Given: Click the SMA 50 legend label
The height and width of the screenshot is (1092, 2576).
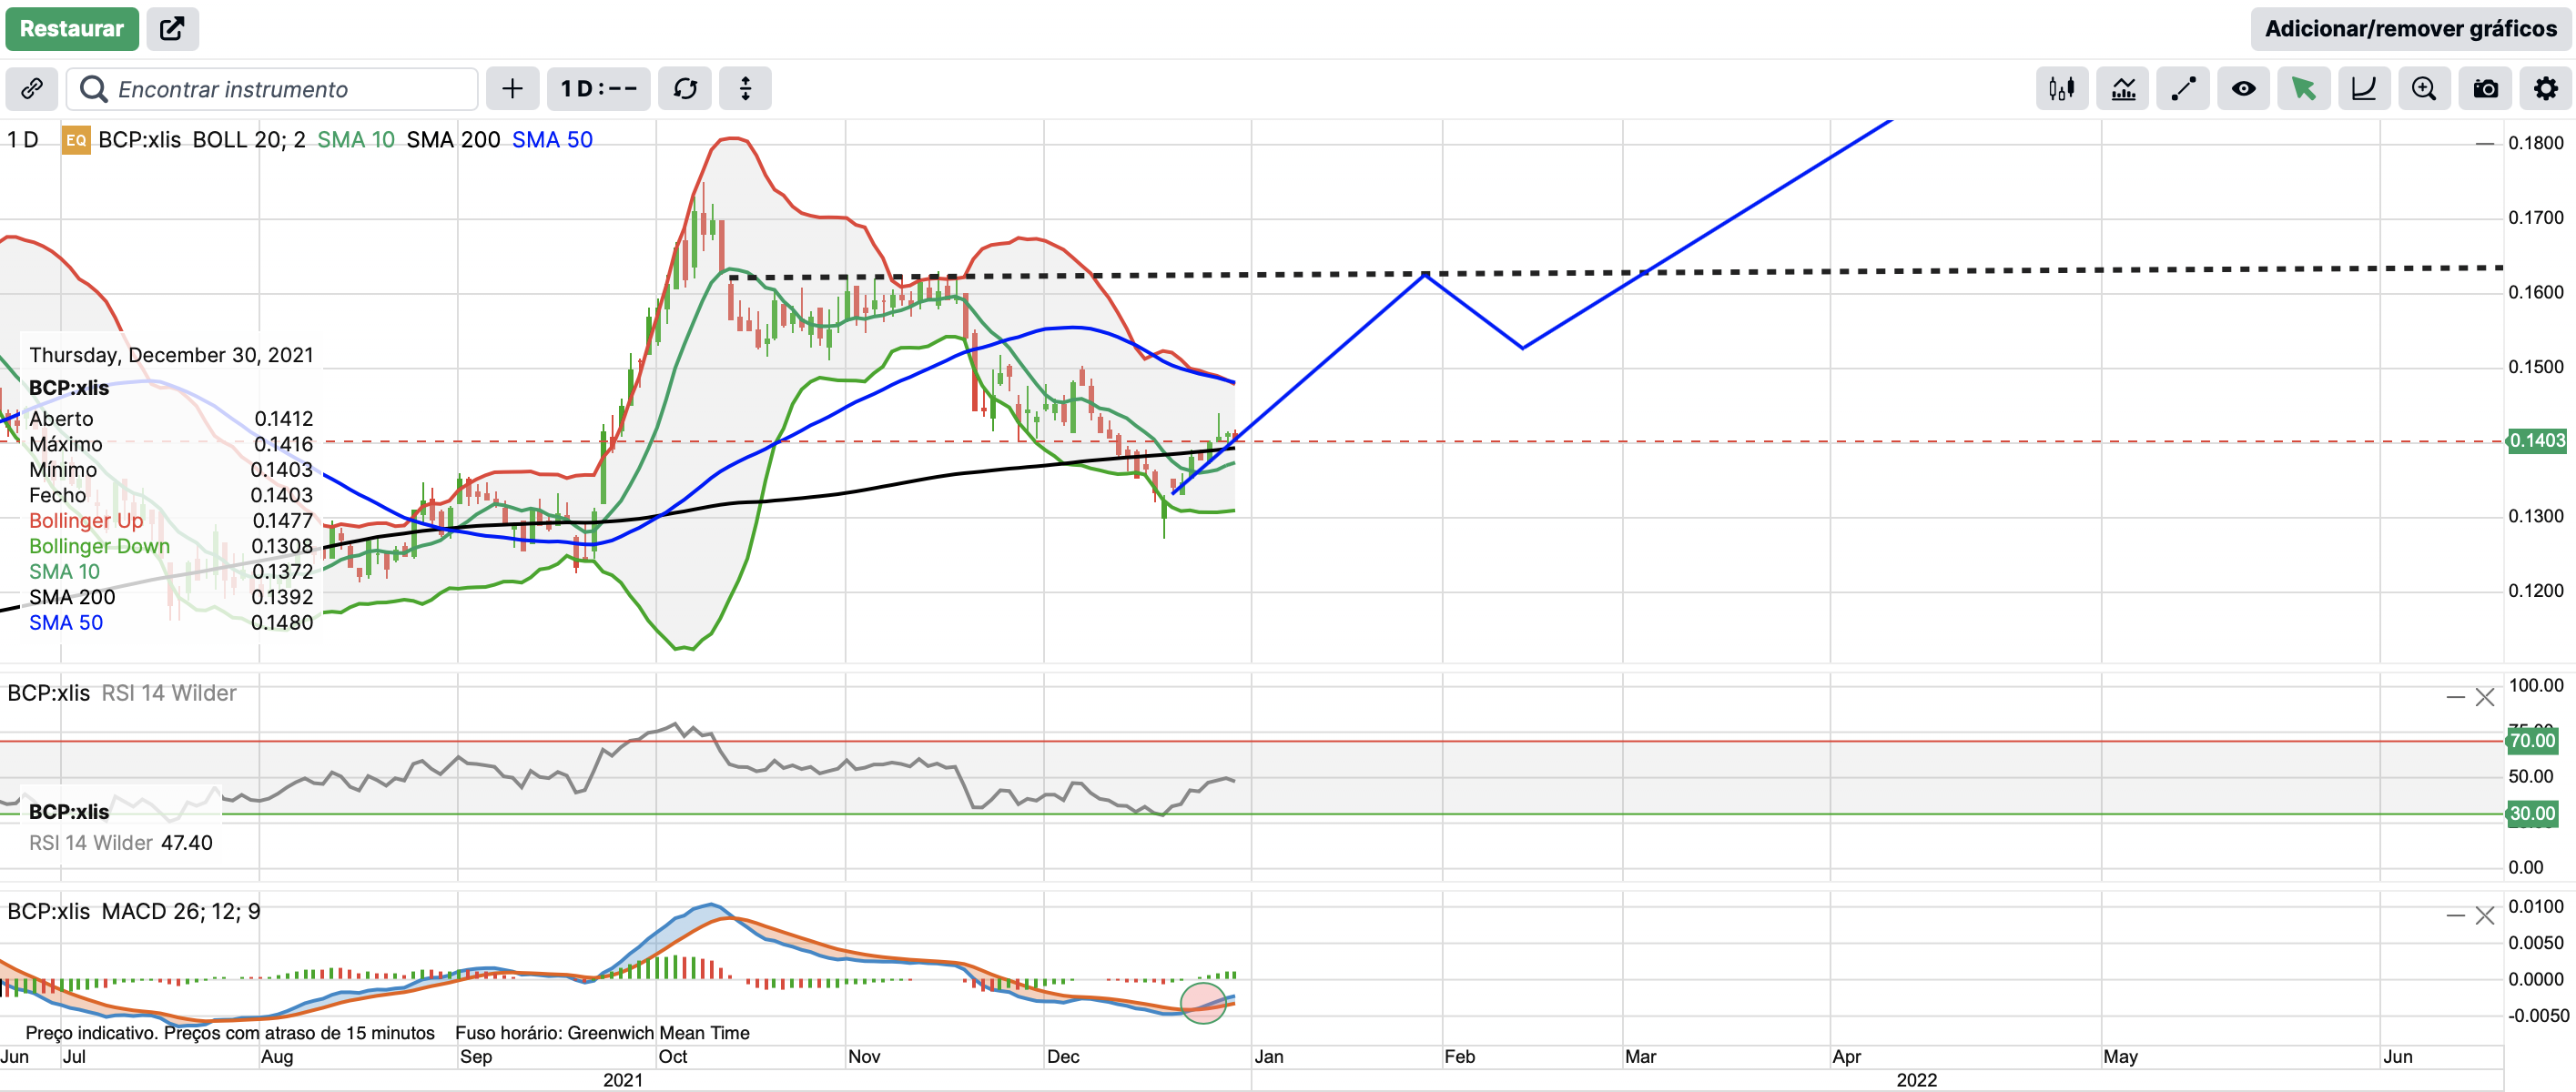Looking at the screenshot, I should tap(552, 140).
